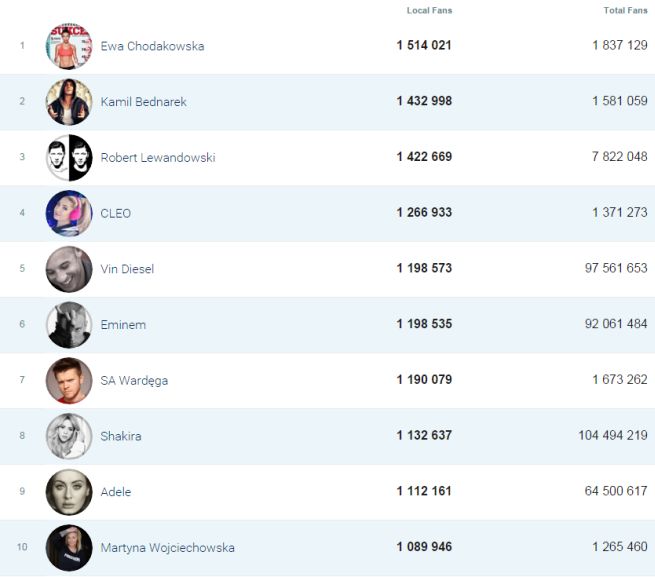Open Robert Lewandowski's page link

click(157, 158)
